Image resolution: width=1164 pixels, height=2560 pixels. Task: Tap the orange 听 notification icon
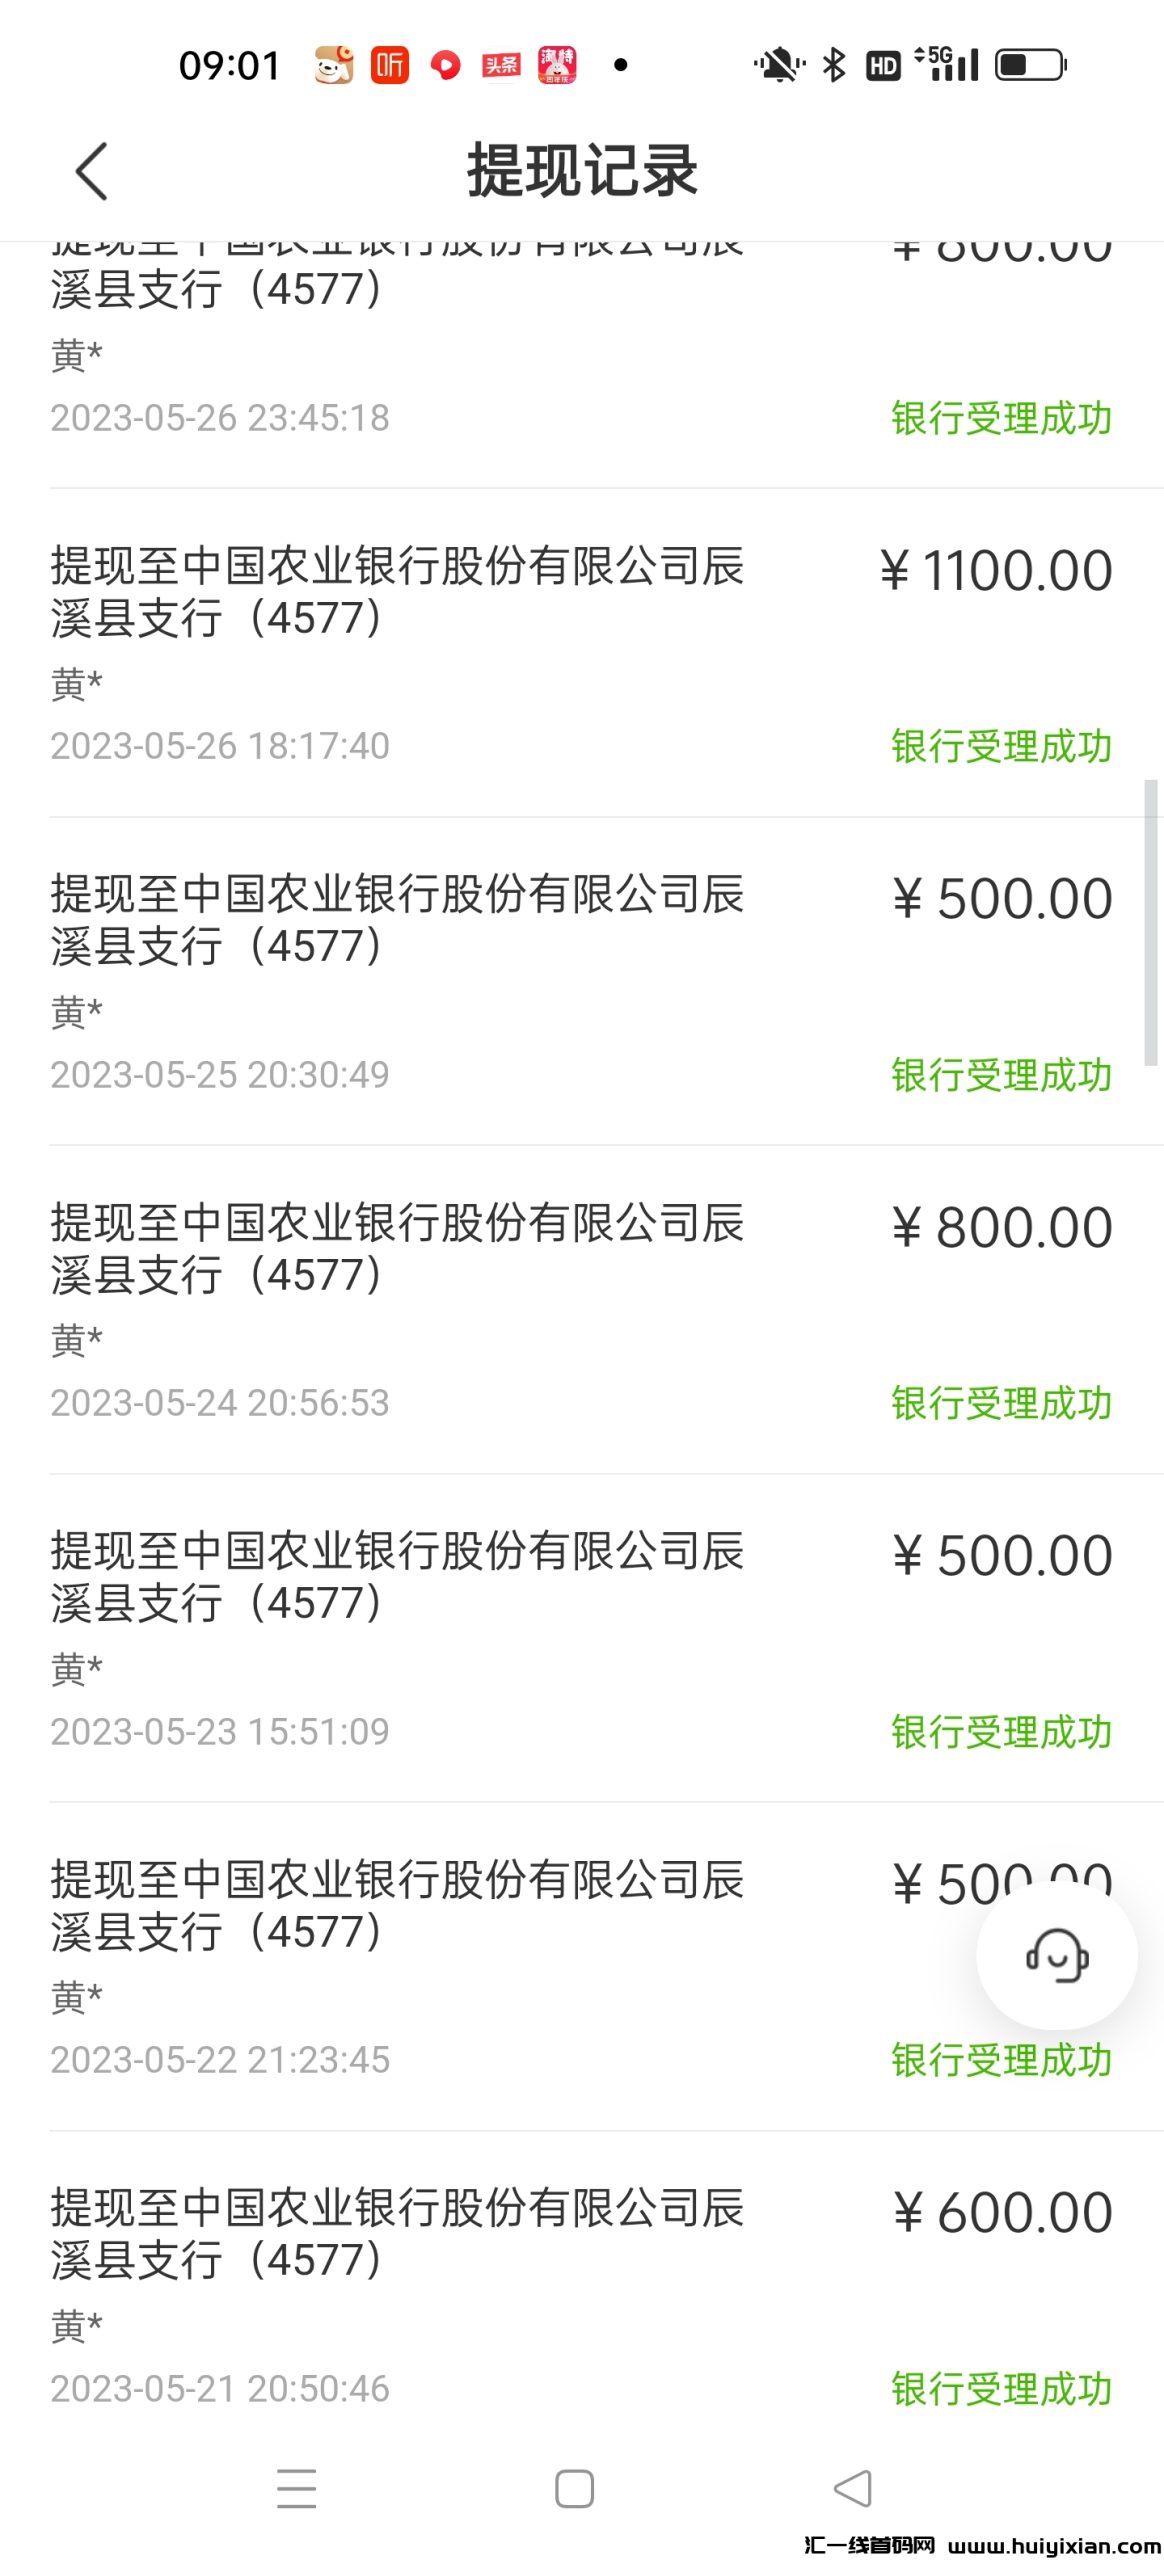point(389,66)
